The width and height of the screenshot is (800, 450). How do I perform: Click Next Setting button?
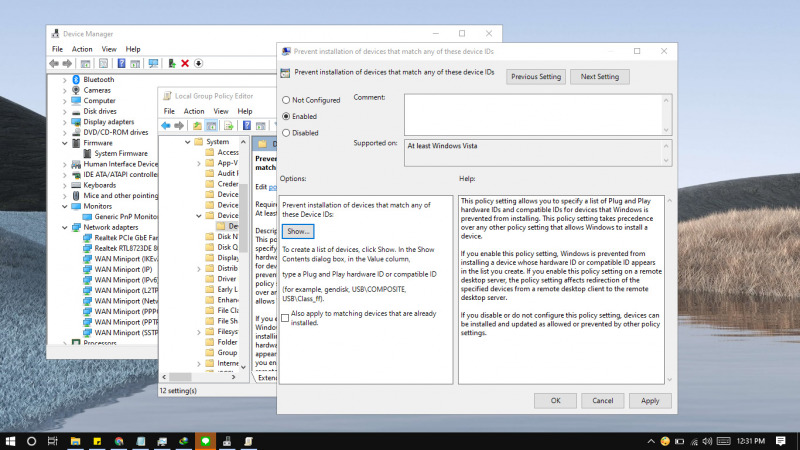599,77
